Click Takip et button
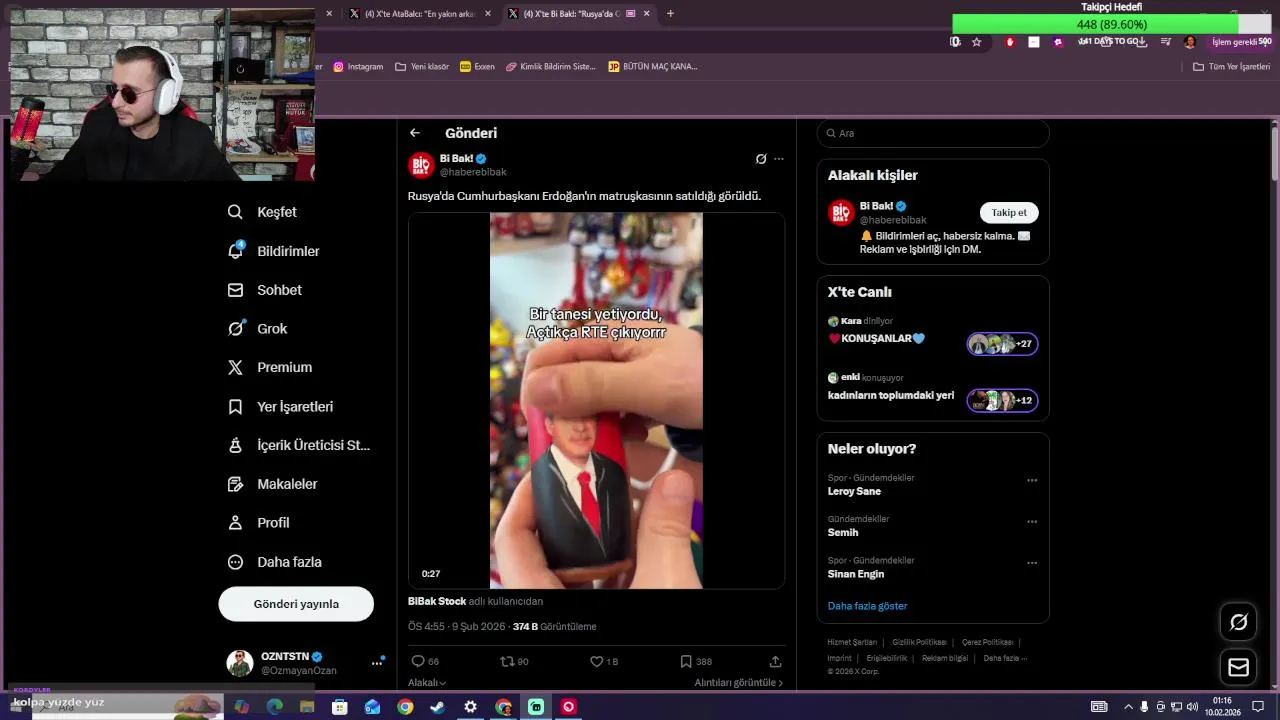 [1009, 213]
